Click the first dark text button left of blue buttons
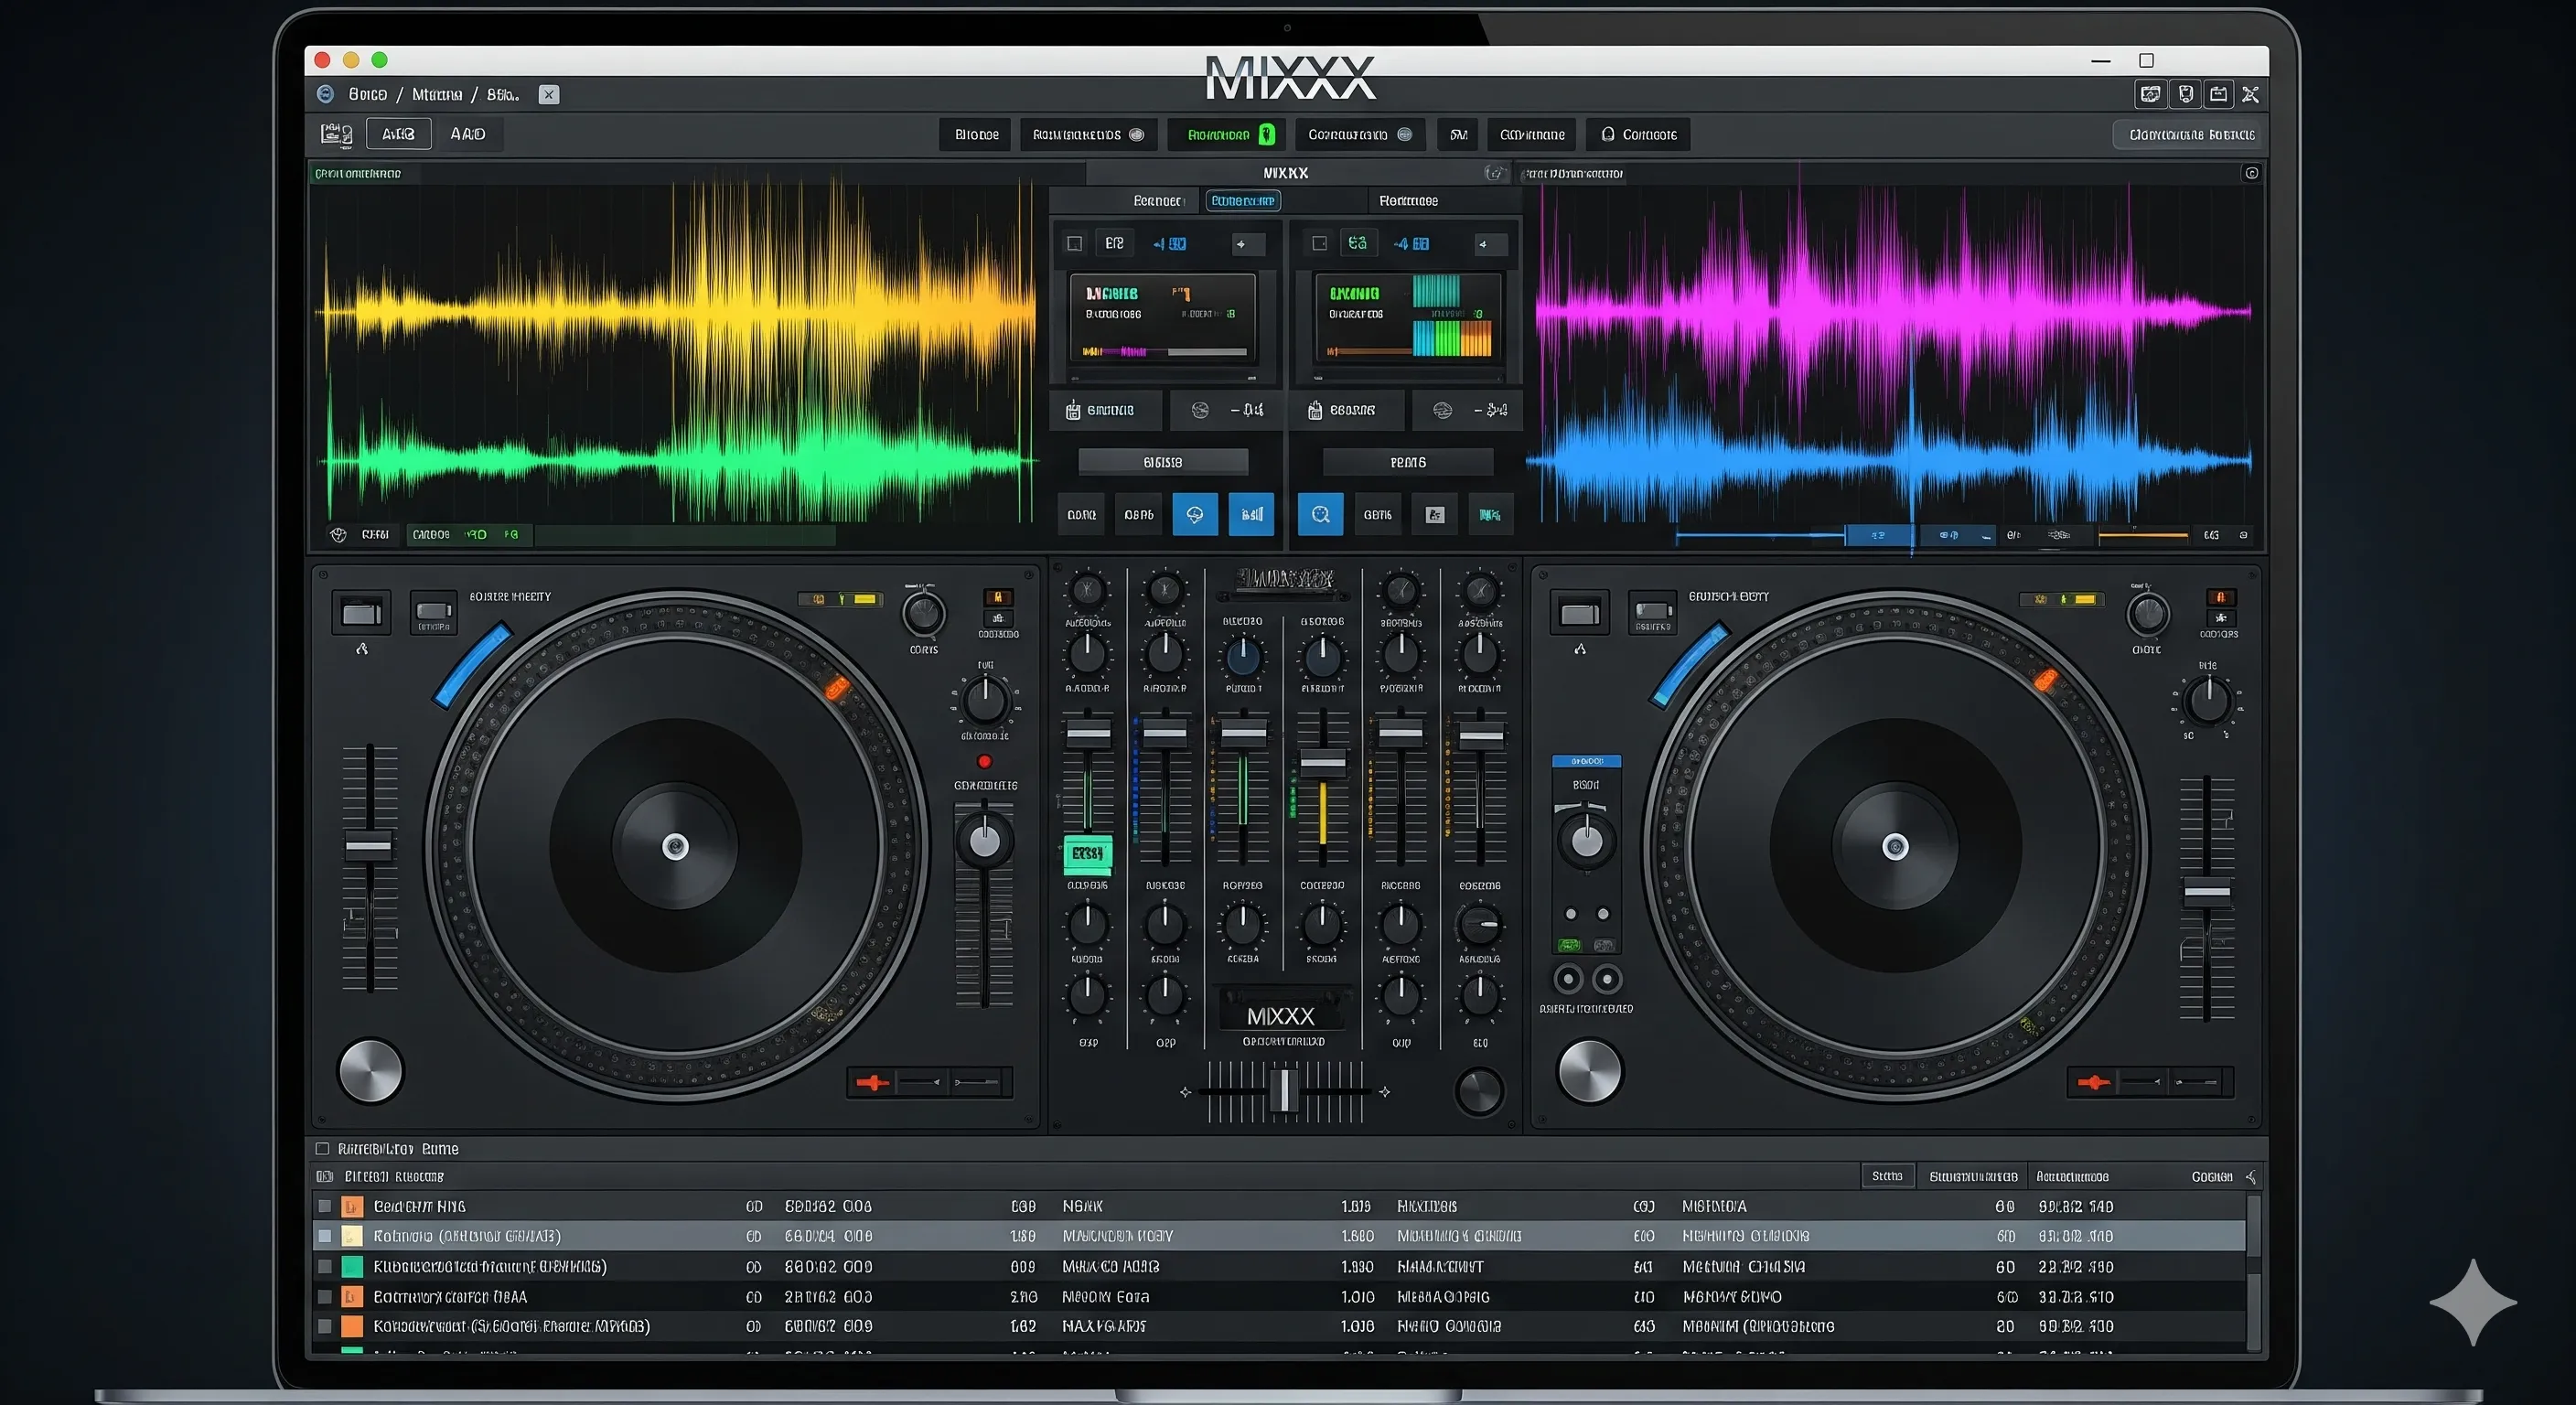The height and width of the screenshot is (1405, 2576). pos(1081,515)
